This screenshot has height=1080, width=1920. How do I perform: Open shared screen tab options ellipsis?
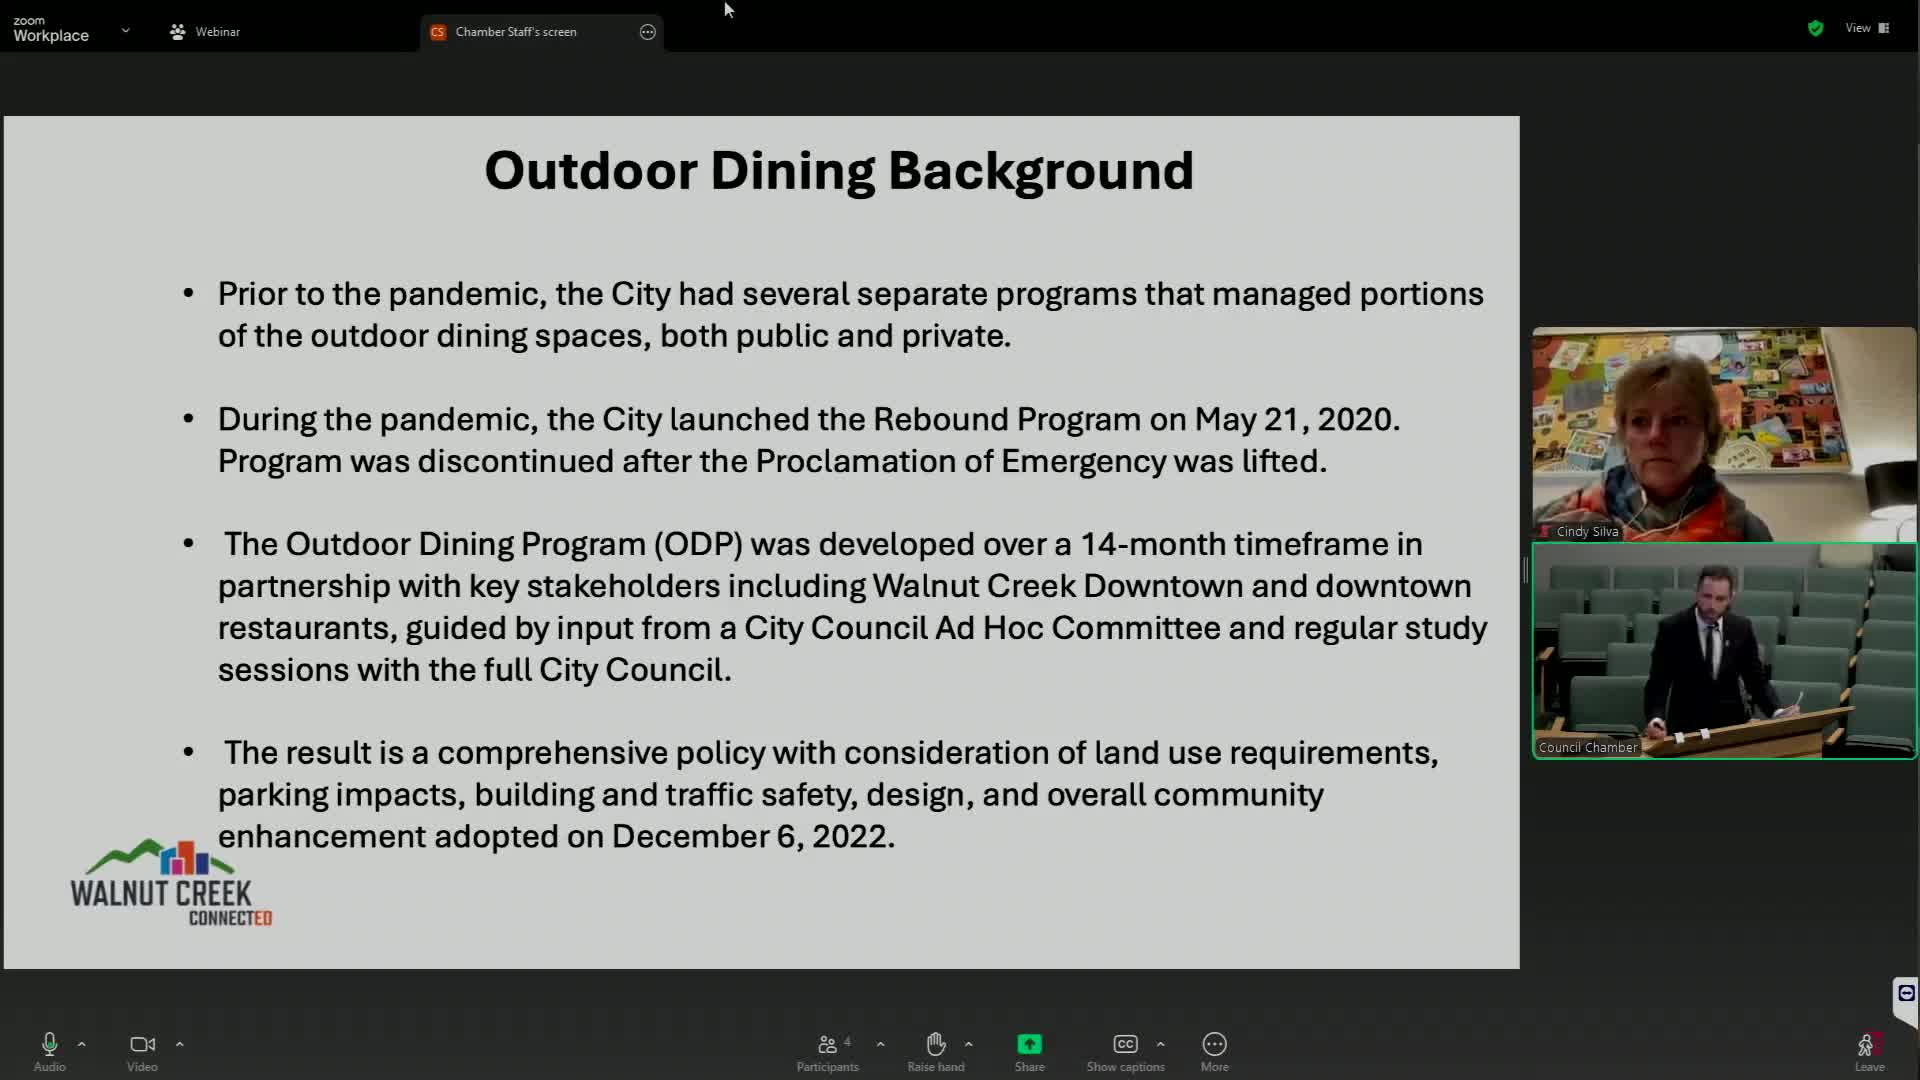tap(648, 32)
